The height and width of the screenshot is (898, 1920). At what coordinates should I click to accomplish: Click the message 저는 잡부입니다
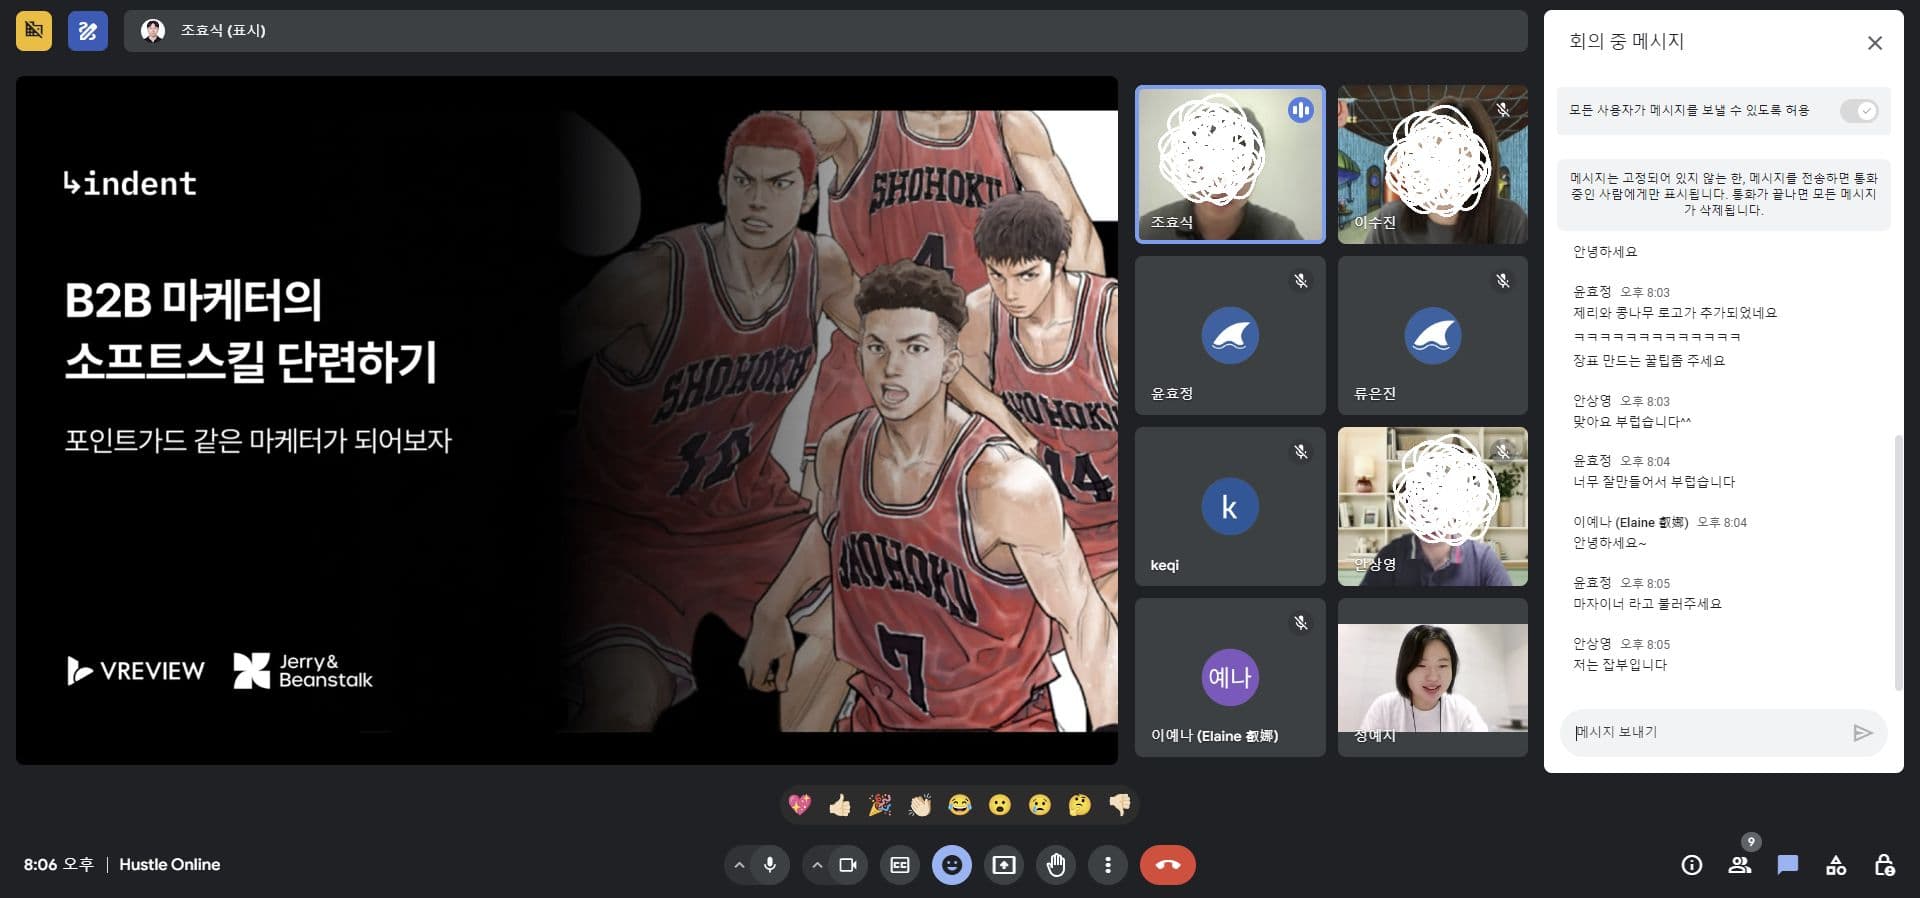pos(1620,665)
